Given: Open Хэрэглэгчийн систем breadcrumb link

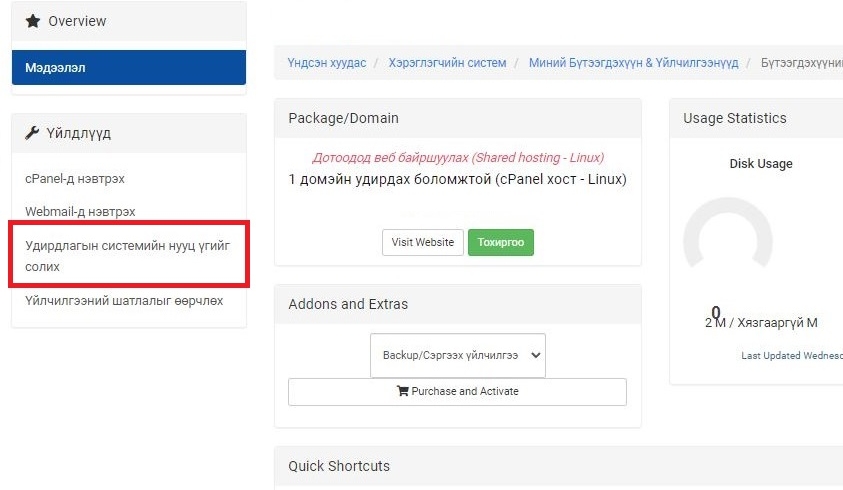Looking at the screenshot, I should click(447, 63).
